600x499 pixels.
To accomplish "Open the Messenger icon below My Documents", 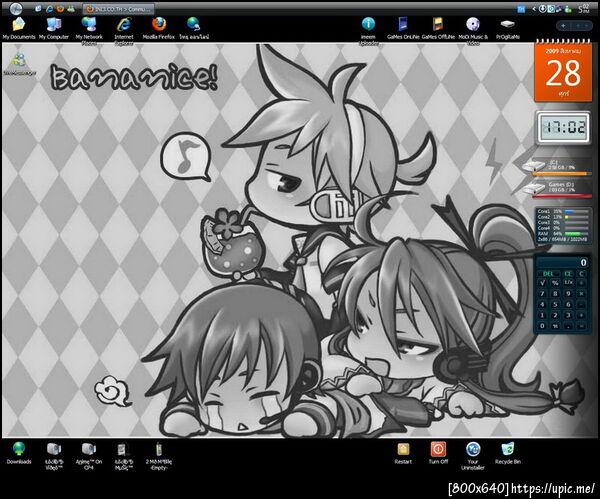I will tap(18, 61).
